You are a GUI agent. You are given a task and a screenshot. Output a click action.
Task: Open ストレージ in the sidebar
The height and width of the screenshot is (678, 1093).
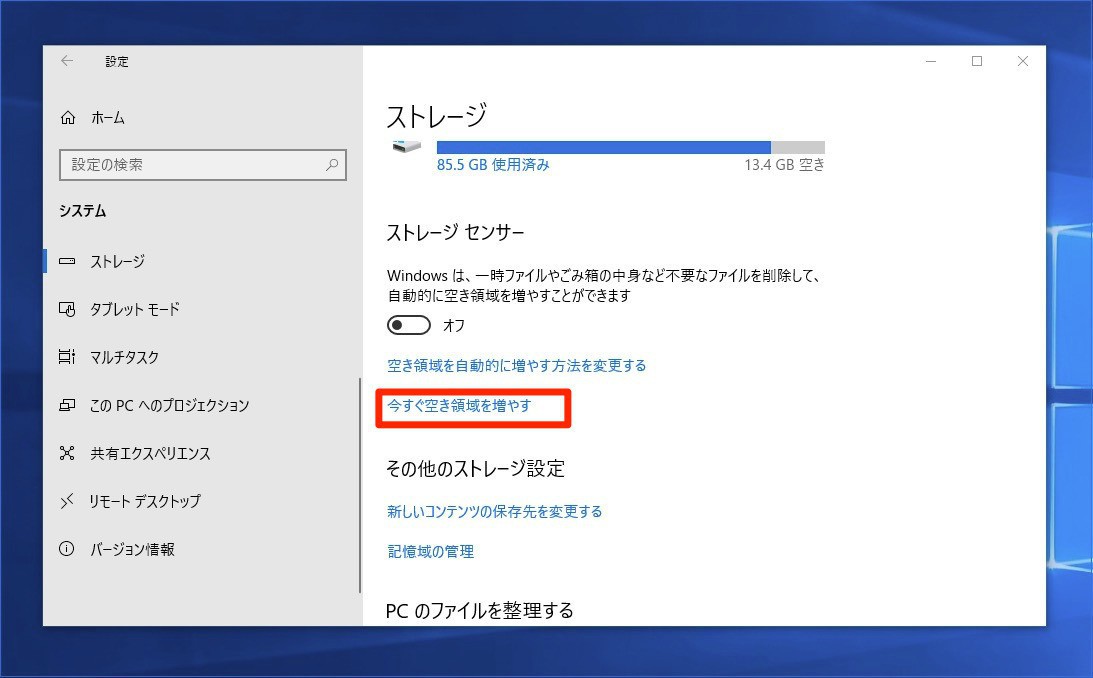click(x=117, y=261)
